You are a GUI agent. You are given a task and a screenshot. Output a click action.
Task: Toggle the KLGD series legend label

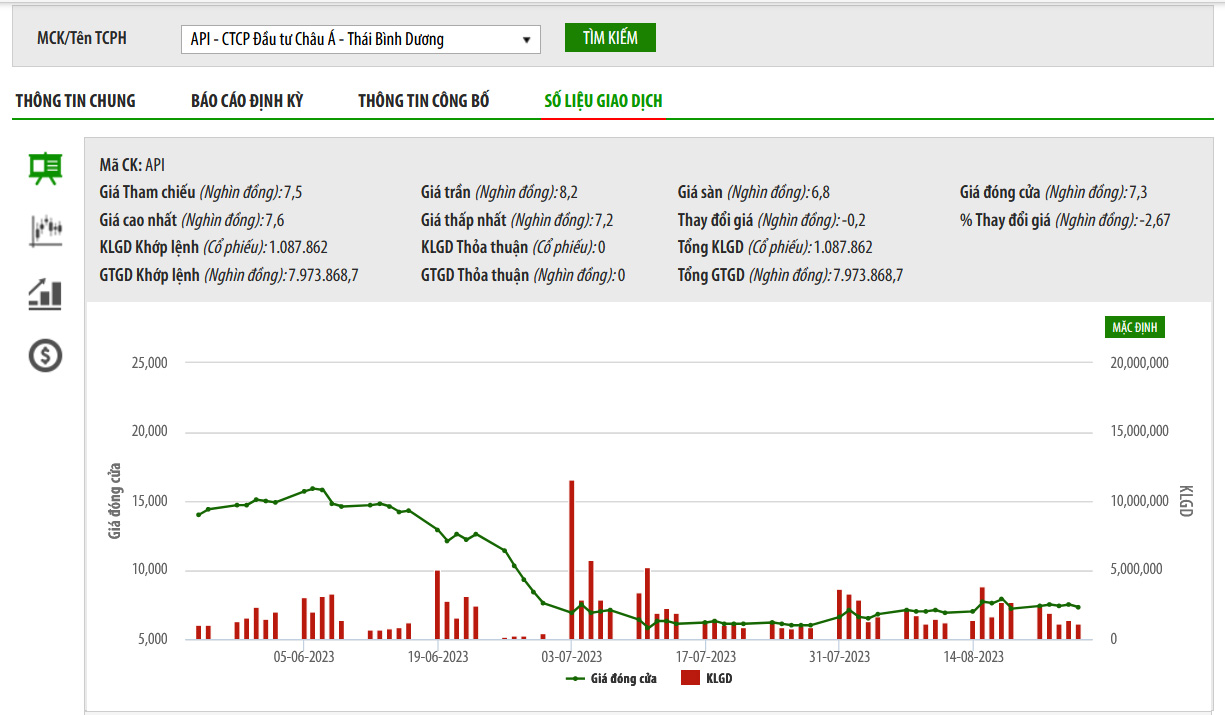click(x=719, y=678)
